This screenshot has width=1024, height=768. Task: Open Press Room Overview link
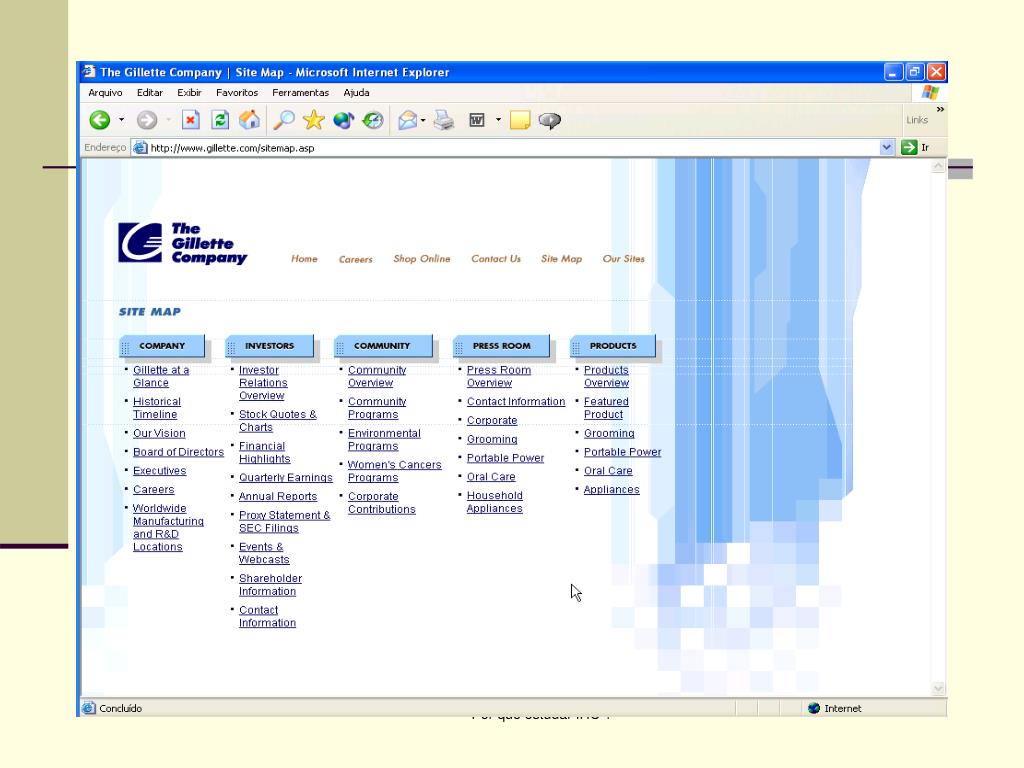(x=499, y=377)
